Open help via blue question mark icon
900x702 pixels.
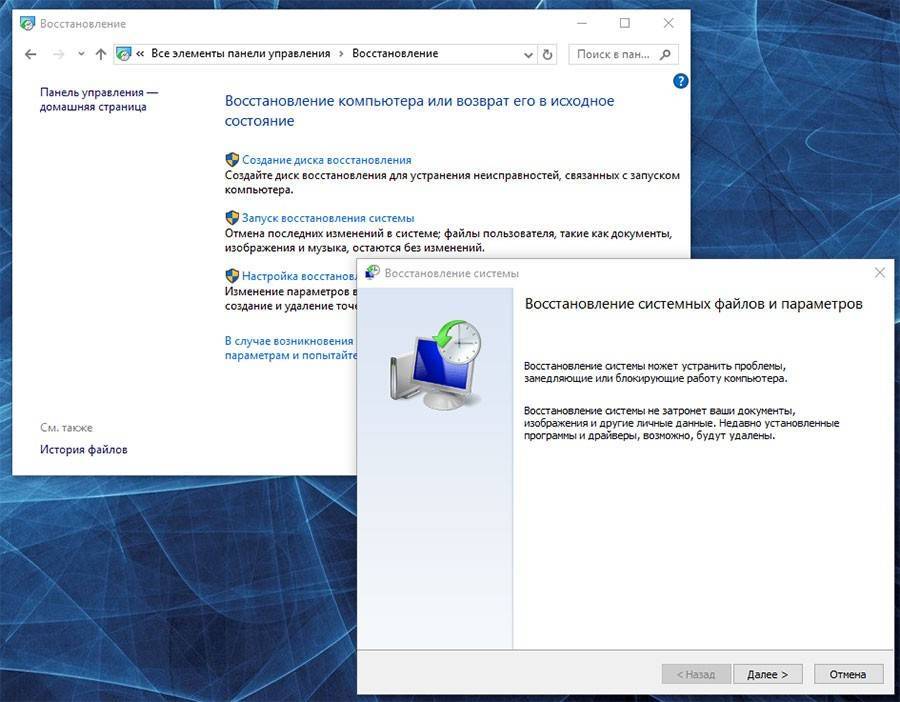(680, 81)
